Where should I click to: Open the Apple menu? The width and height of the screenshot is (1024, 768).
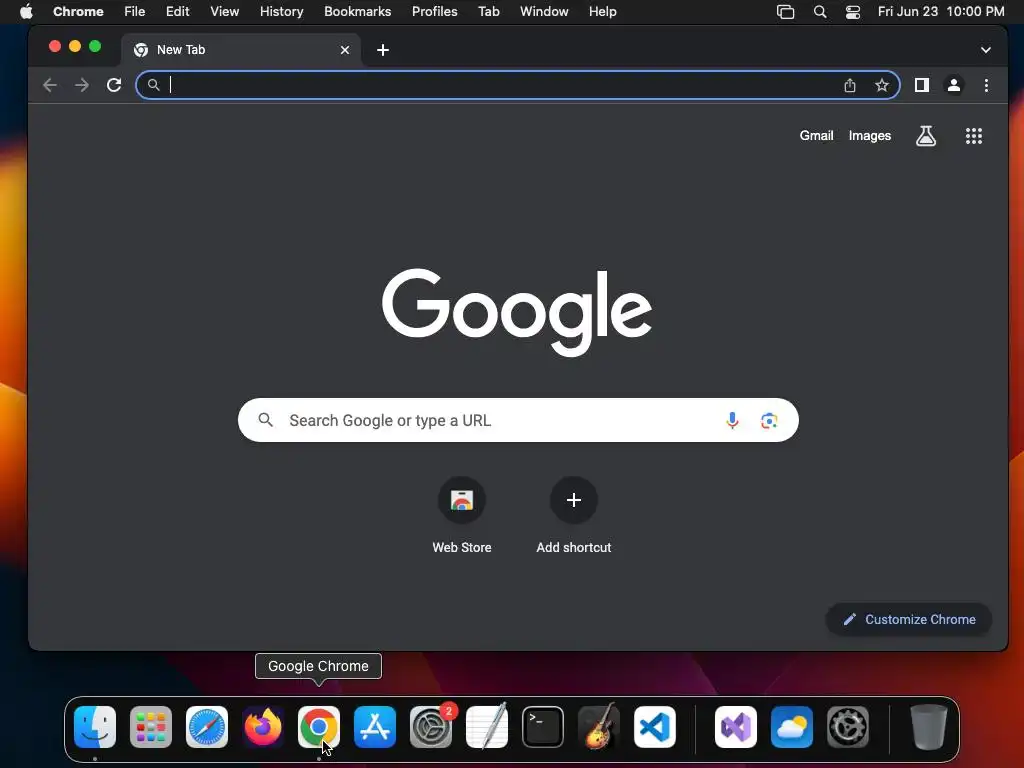(x=26, y=12)
